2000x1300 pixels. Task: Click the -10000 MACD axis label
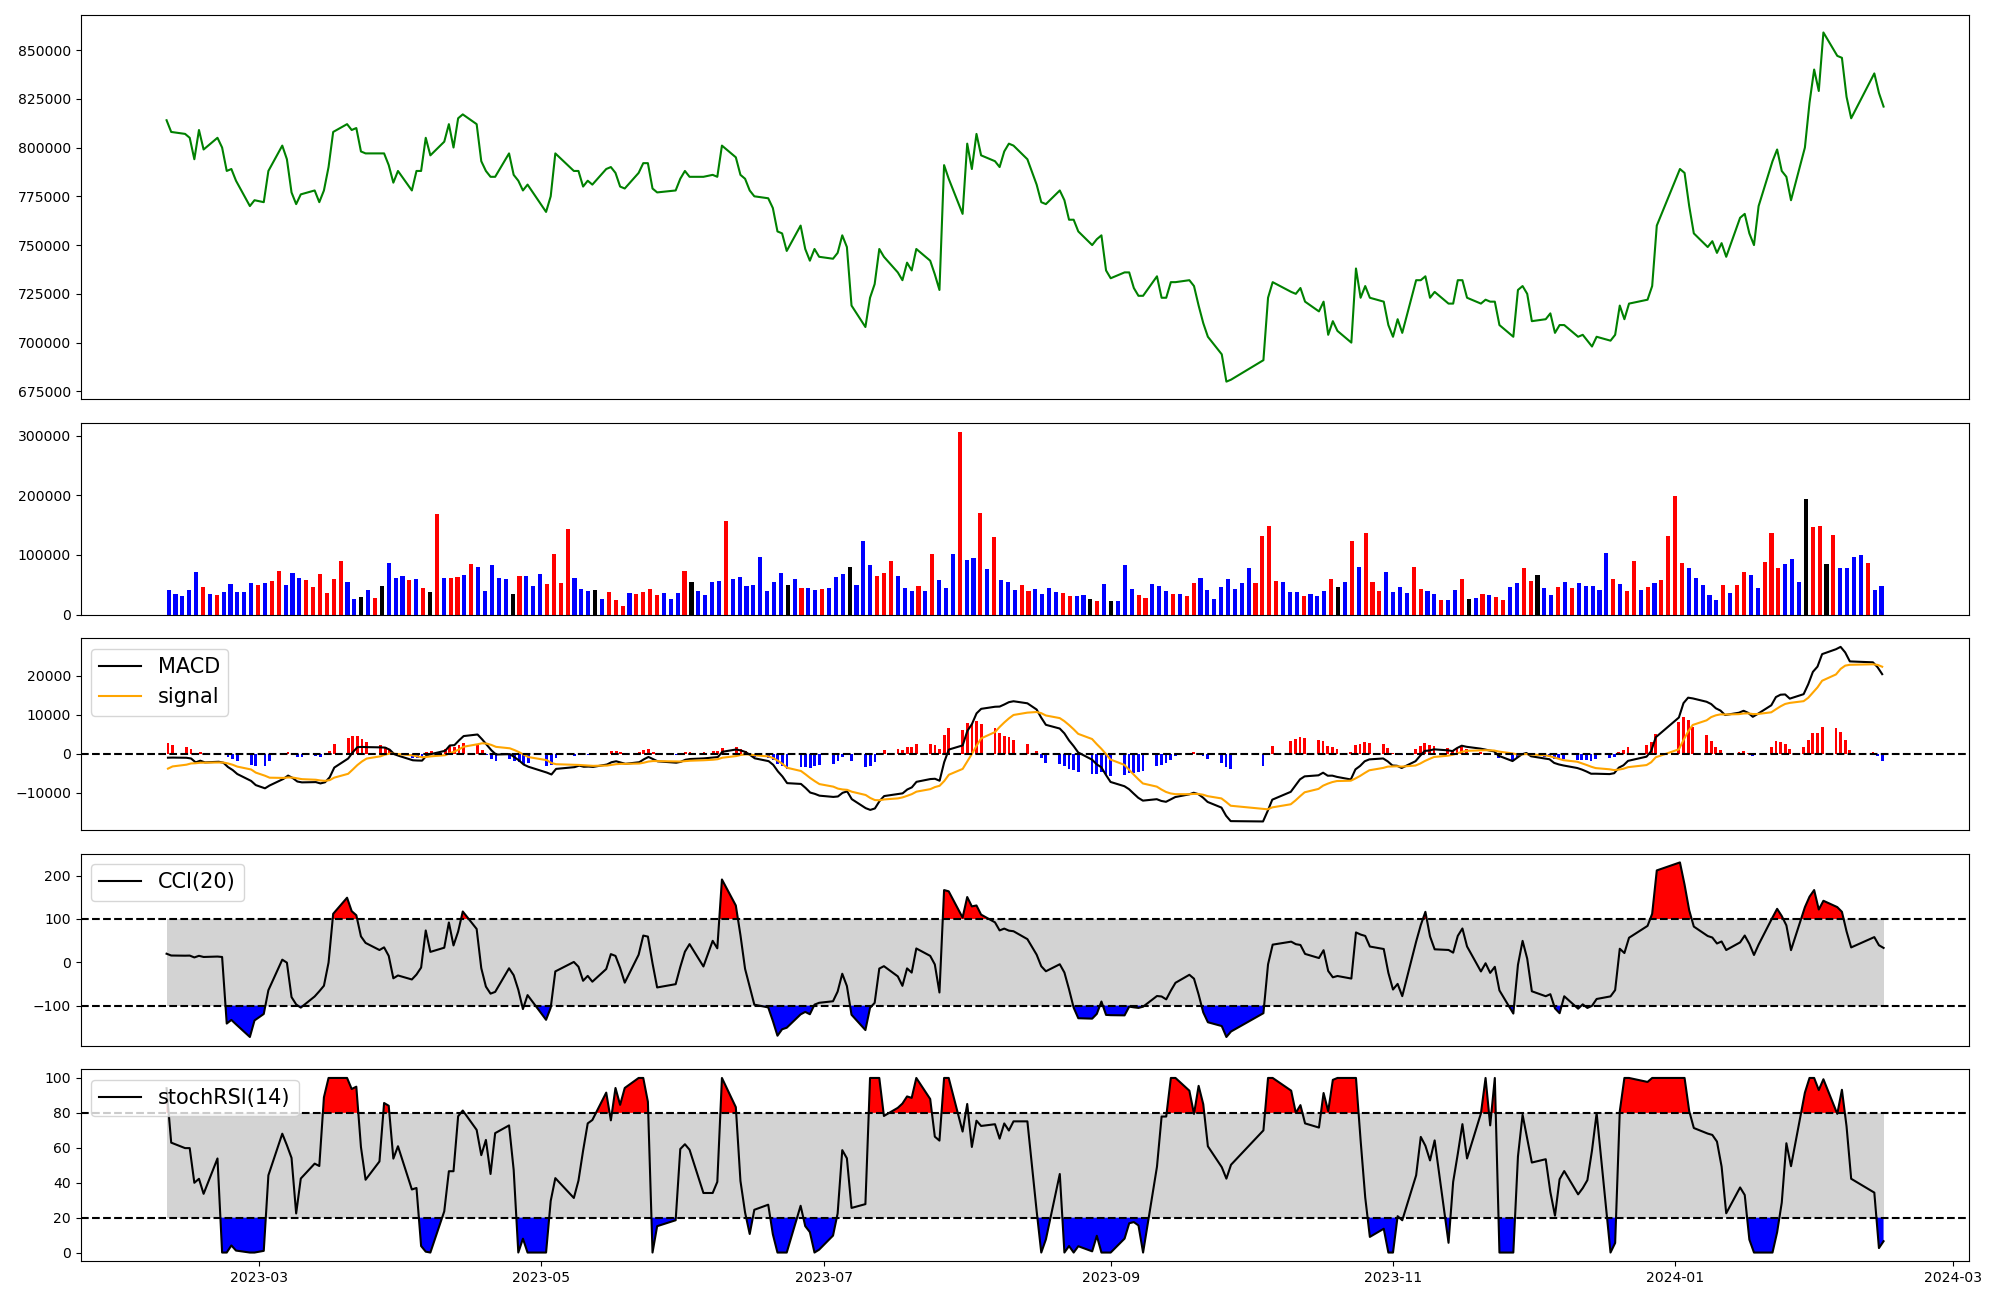pos(43,793)
